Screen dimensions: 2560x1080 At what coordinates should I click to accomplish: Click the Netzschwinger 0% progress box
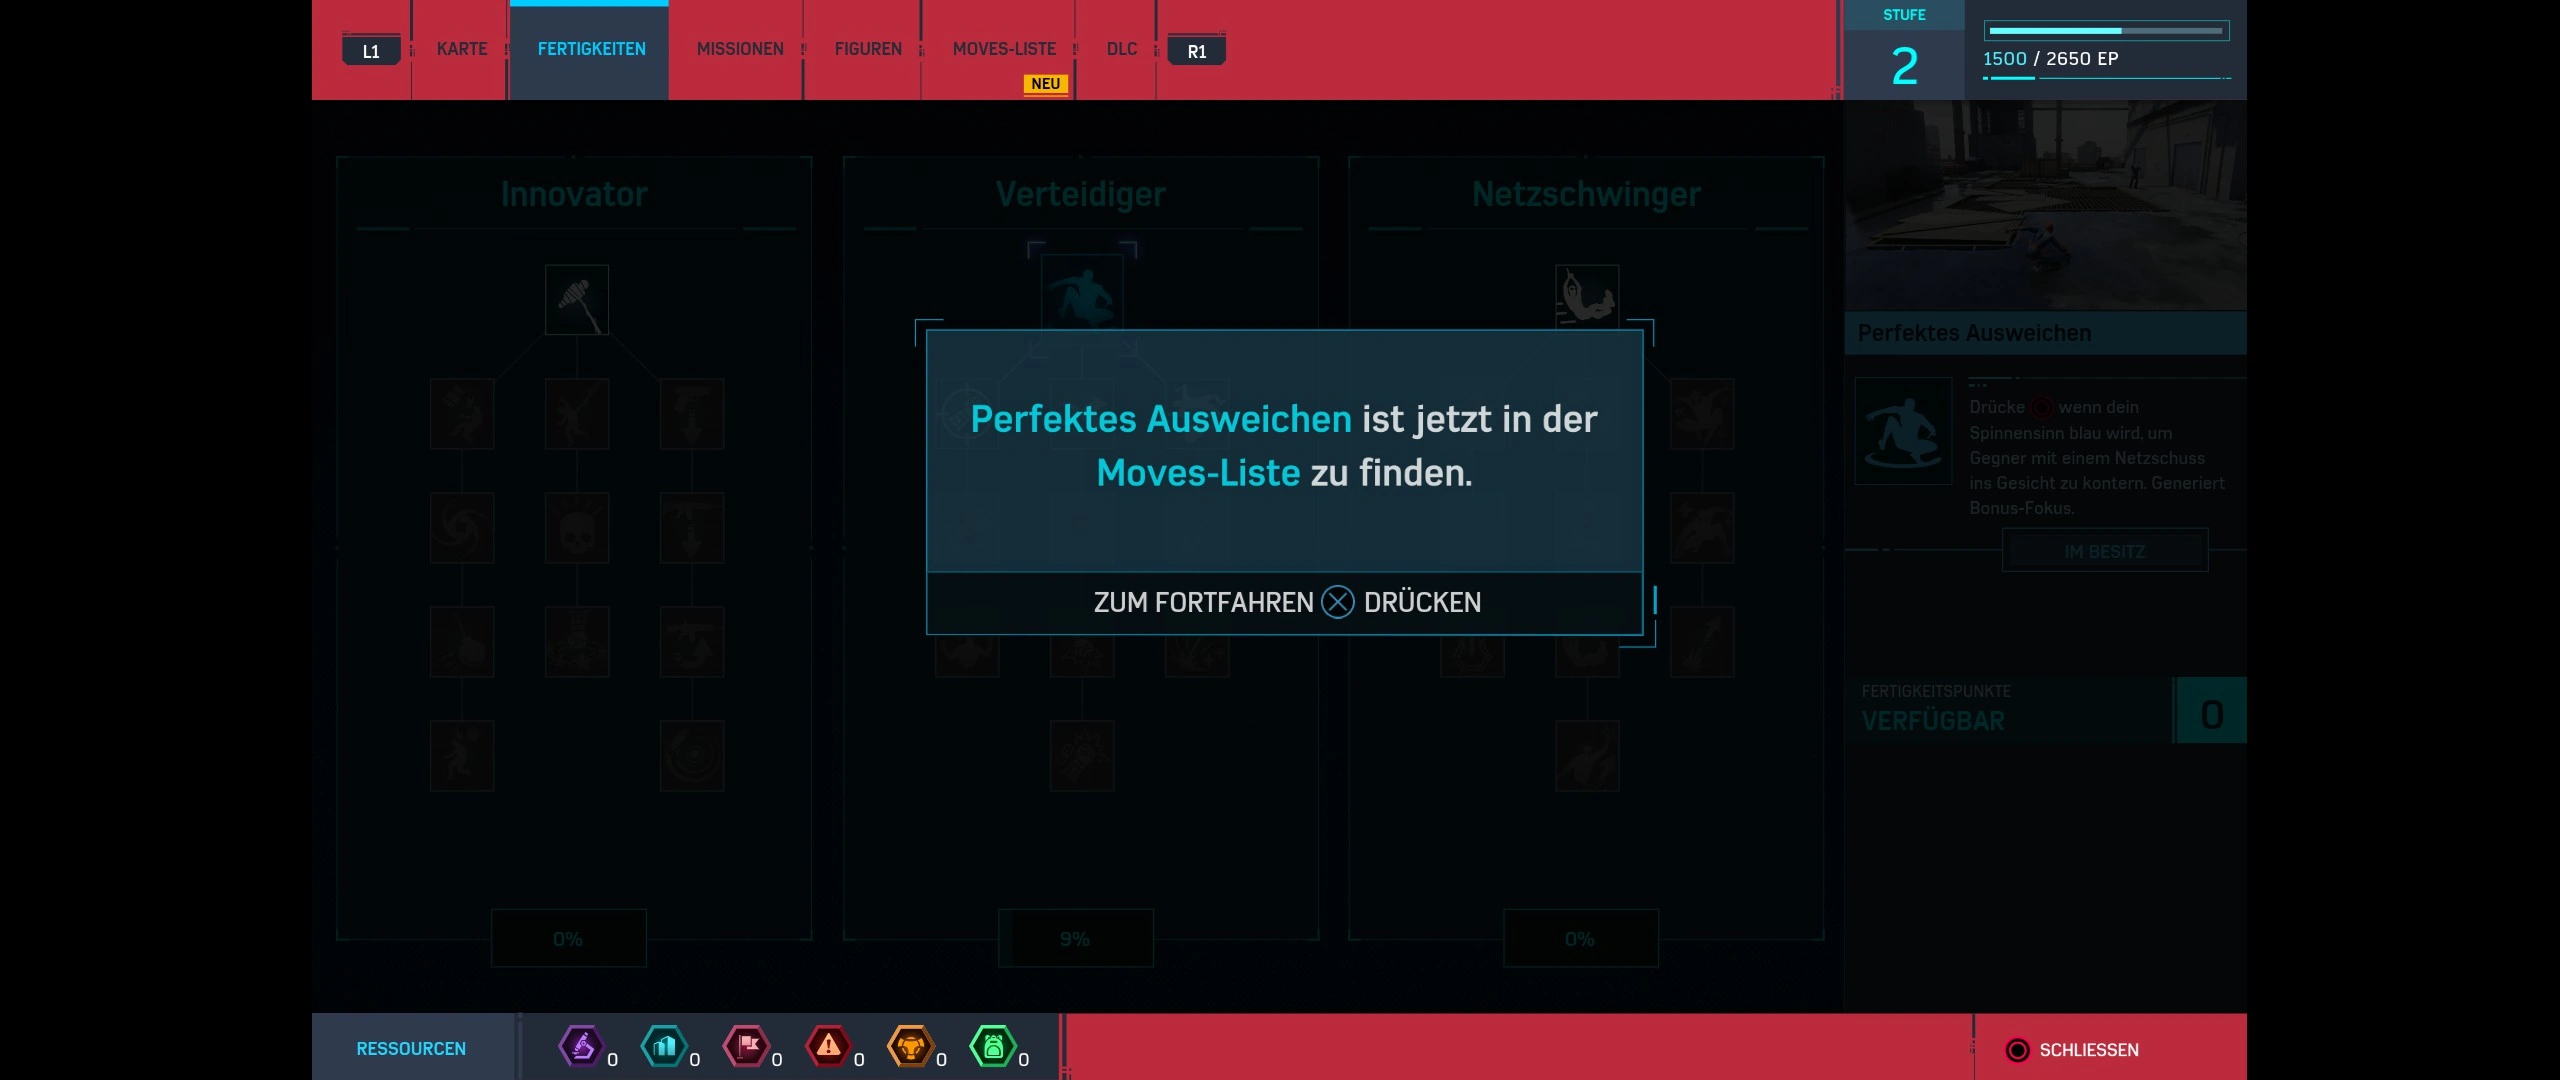tap(1580, 939)
